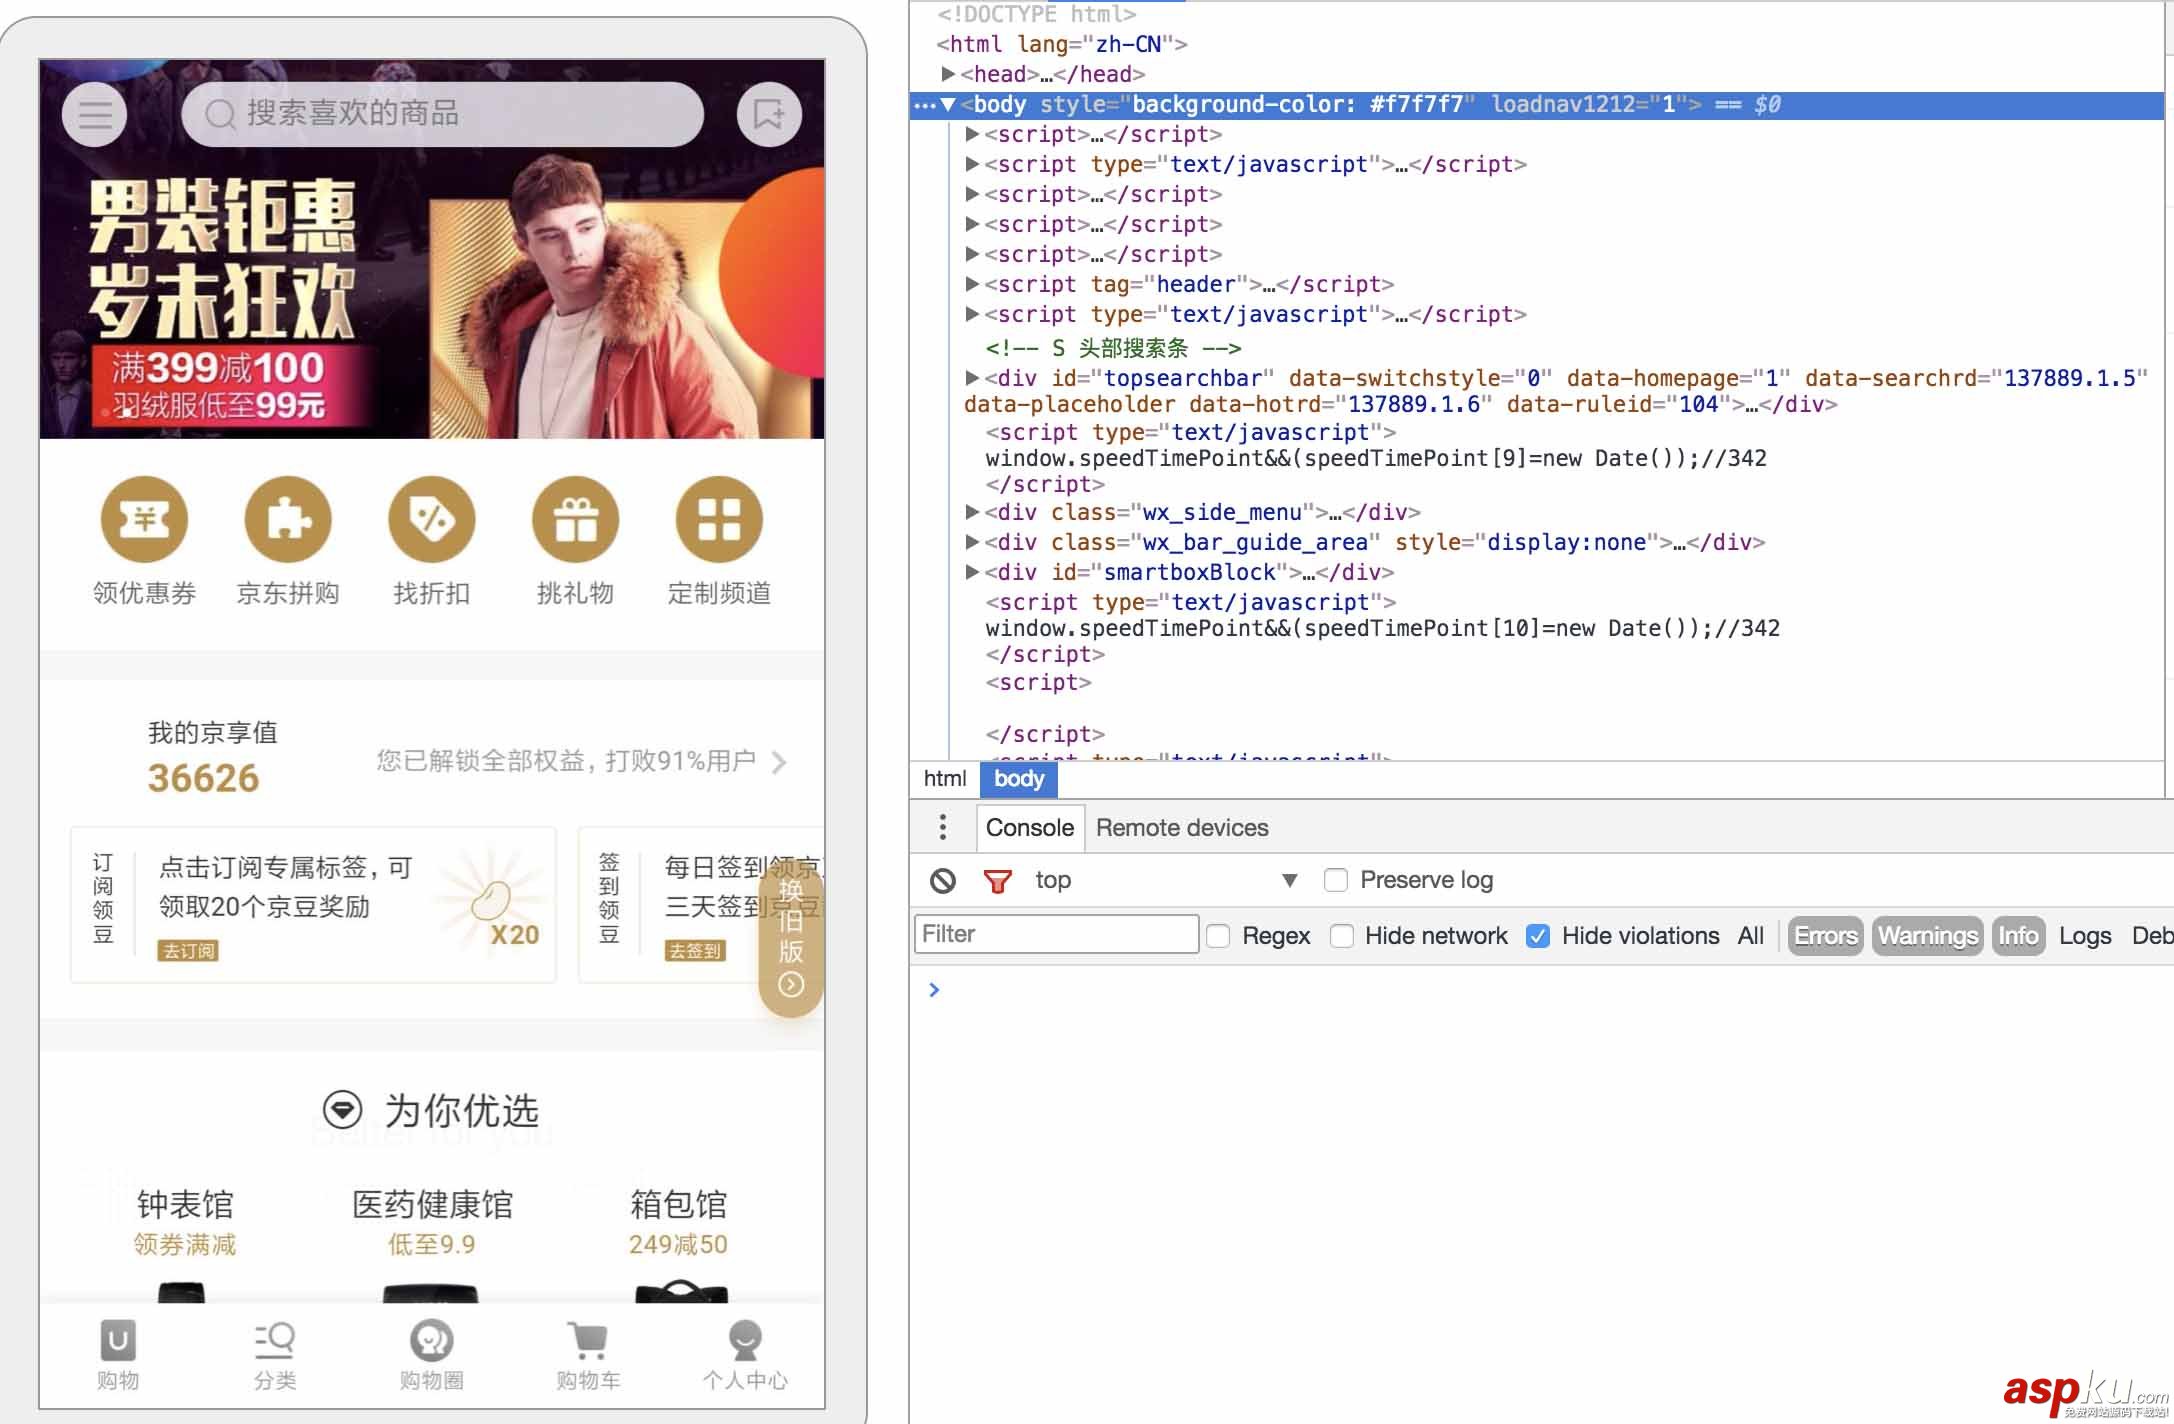
Task: Enable the Preserve log checkbox
Action: (x=1335, y=880)
